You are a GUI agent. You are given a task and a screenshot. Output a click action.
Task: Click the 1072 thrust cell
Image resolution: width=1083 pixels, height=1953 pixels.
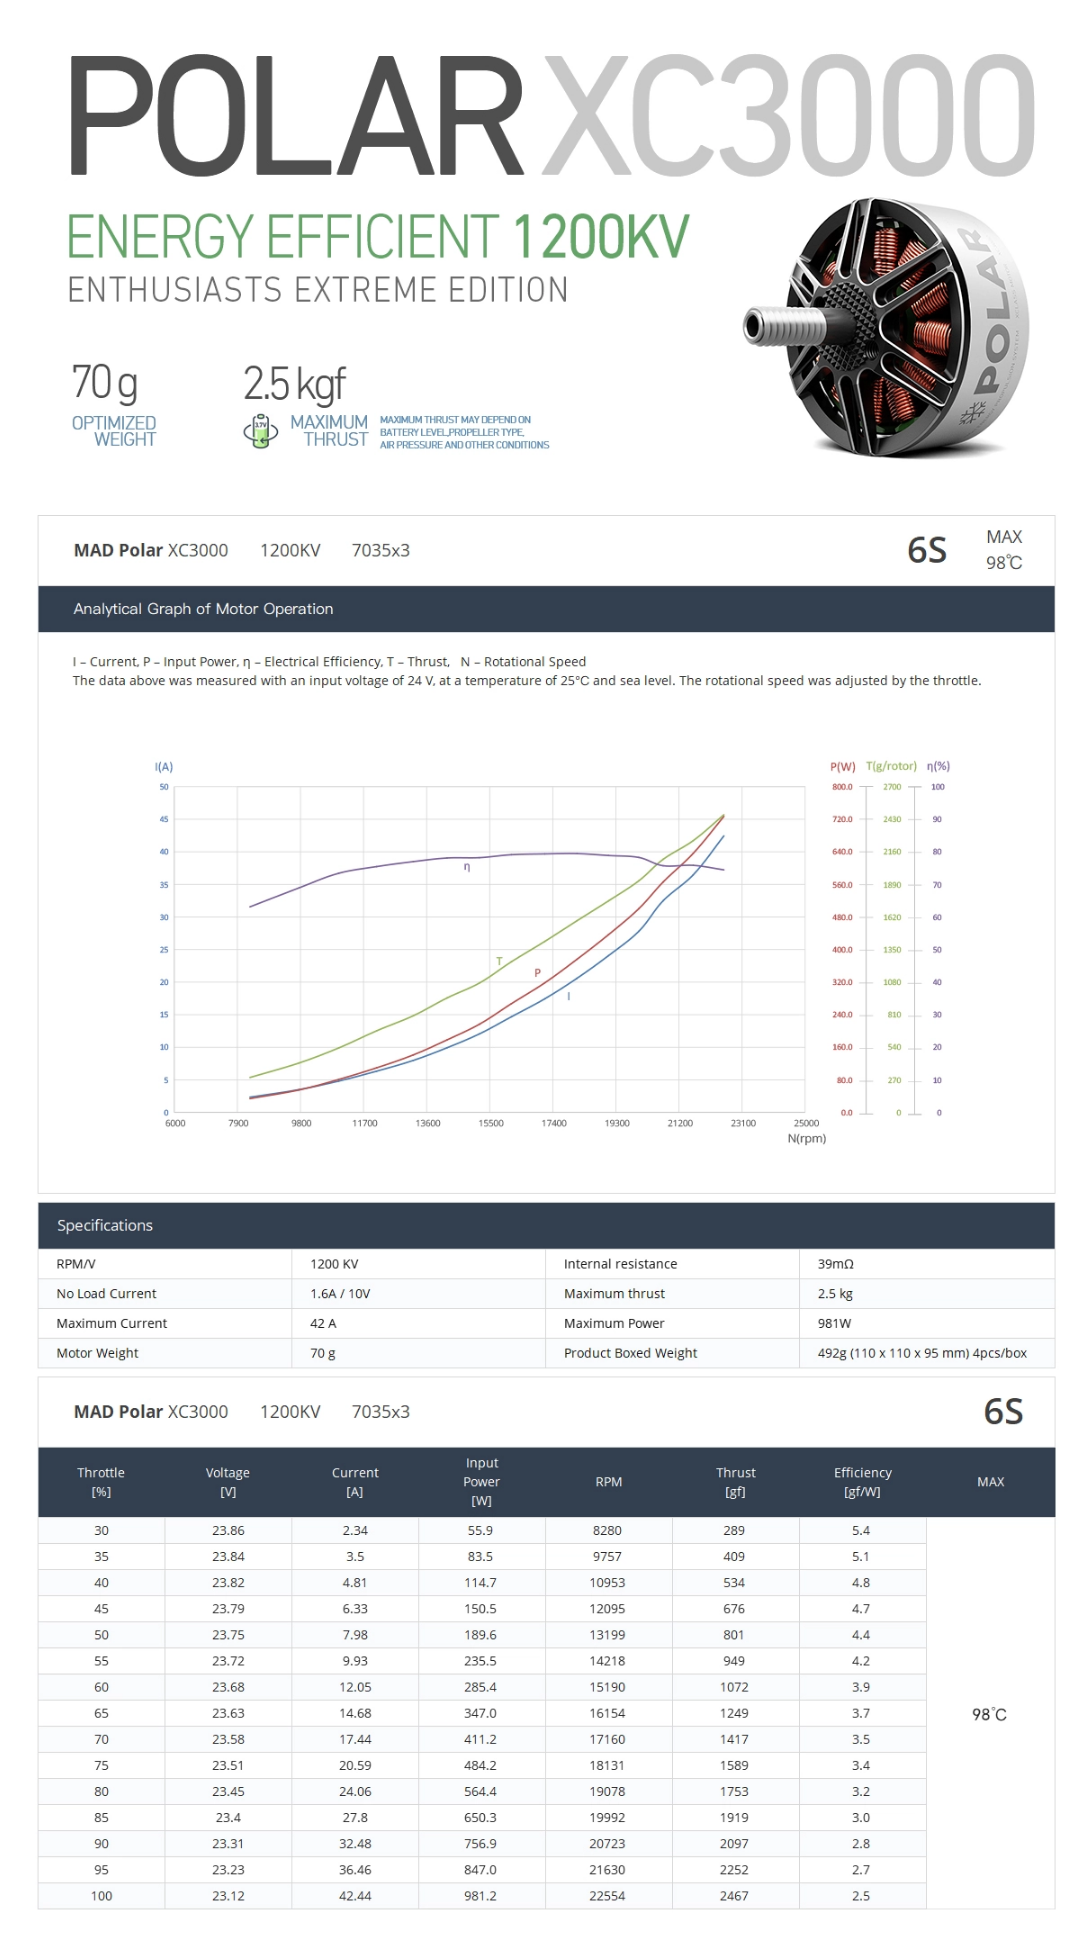734,1687
